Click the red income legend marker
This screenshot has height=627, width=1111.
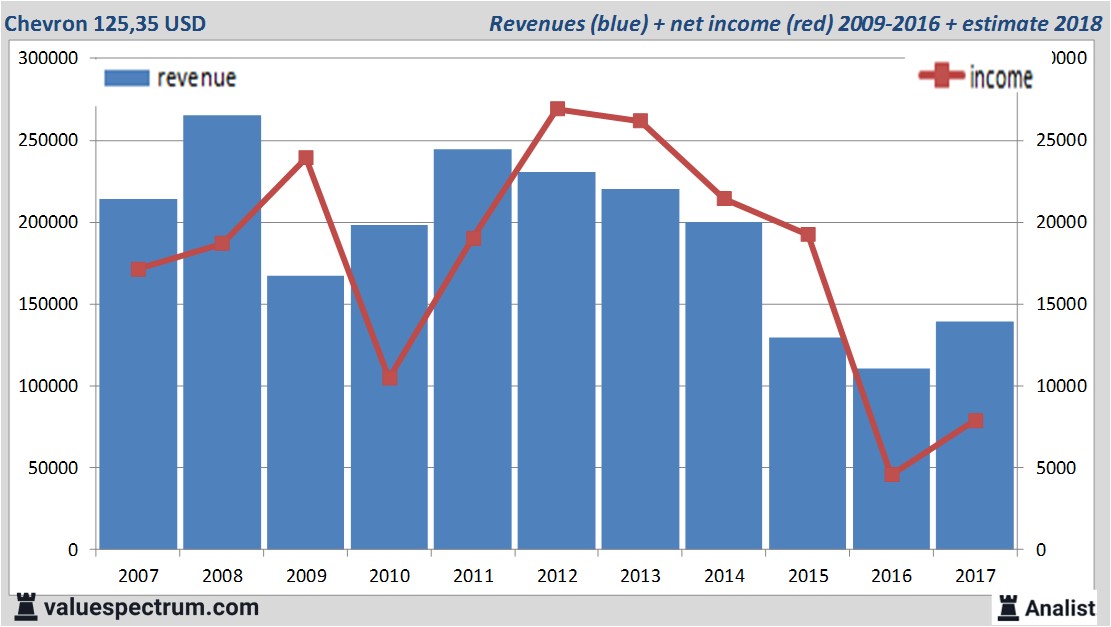[x=942, y=75]
